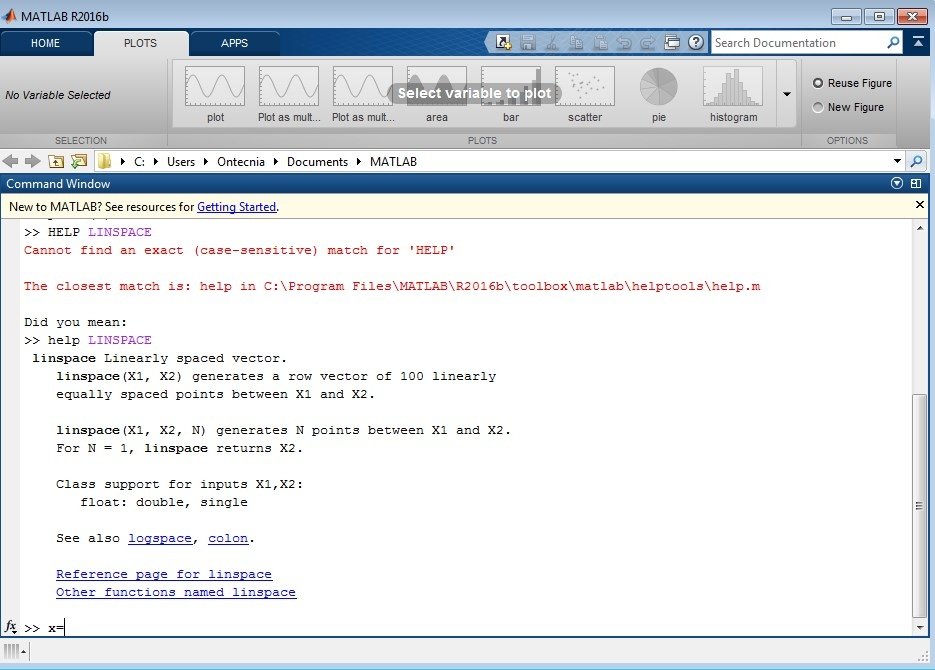Open the logspace help link
The width and height of the screenshot is (935, 670).
160,538
